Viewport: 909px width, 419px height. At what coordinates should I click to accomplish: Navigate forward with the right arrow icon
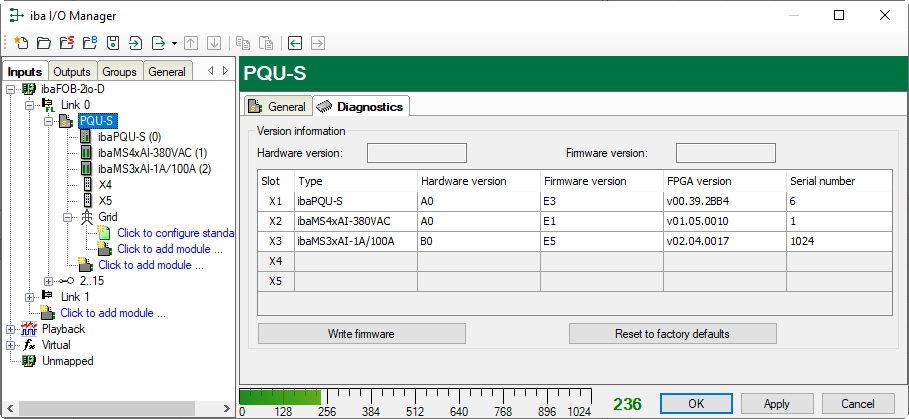point(318,43)
